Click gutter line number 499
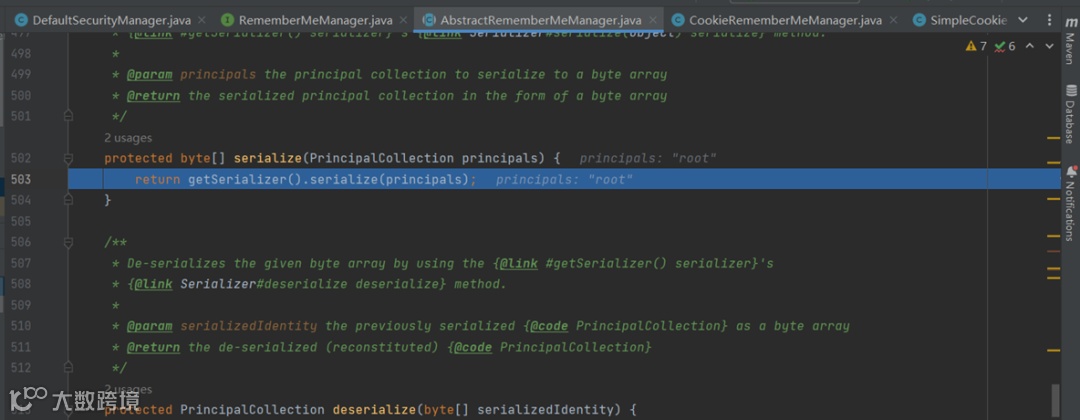 (x=21, y=74)
